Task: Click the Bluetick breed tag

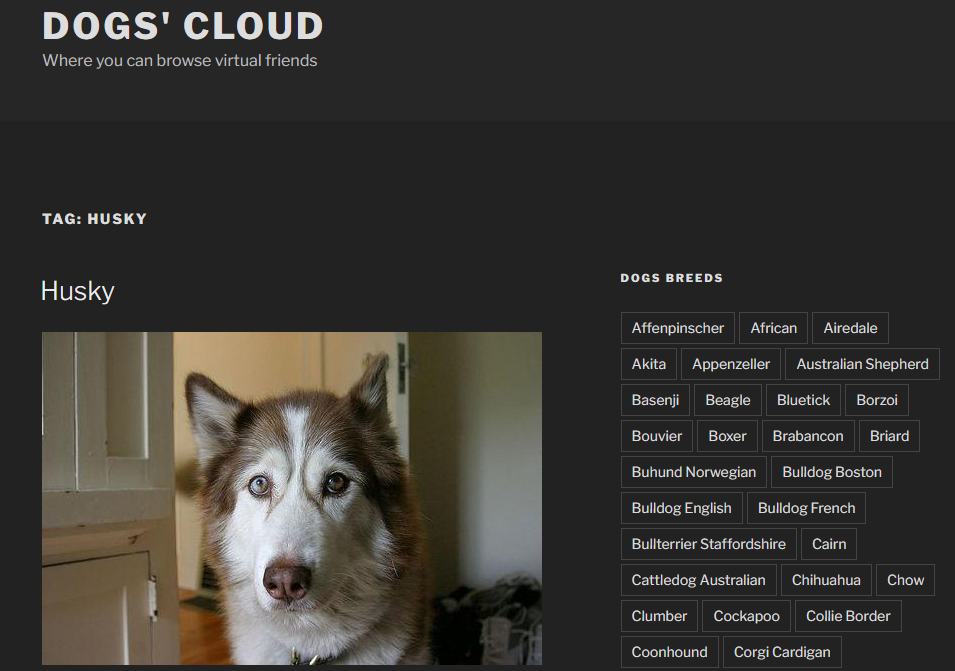Action: click(x=803, y=399)
